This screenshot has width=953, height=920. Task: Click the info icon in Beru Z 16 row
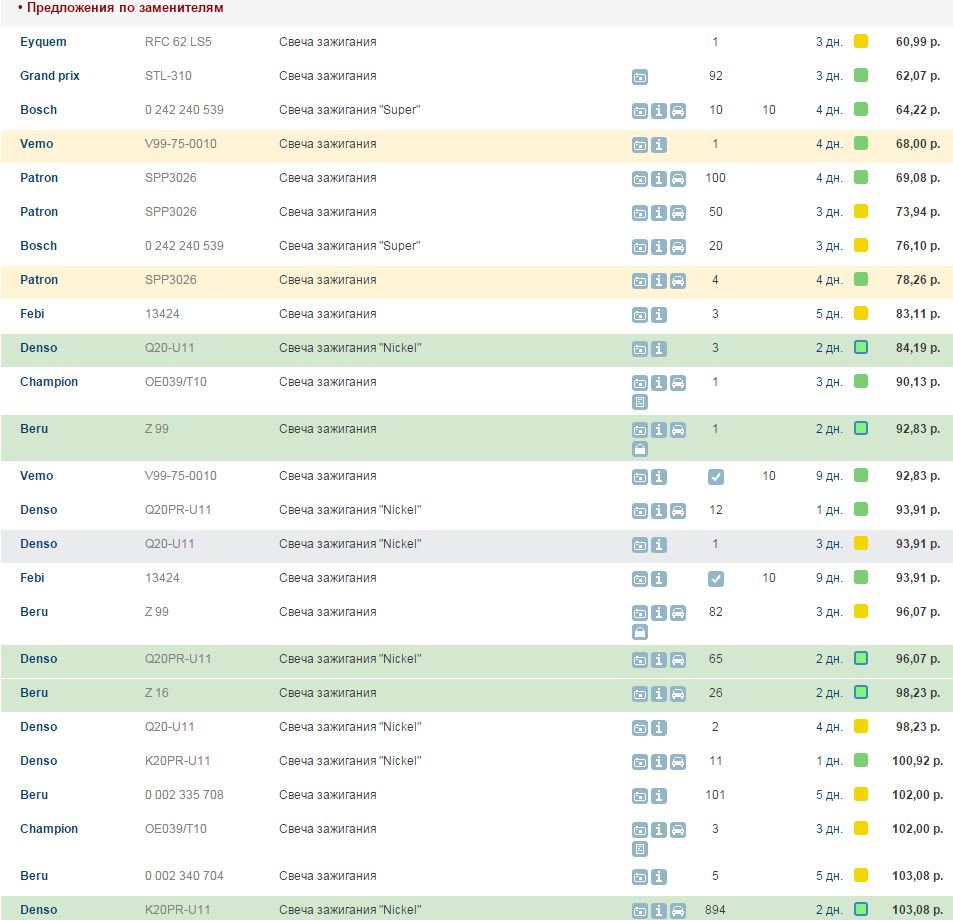(658, 694)
